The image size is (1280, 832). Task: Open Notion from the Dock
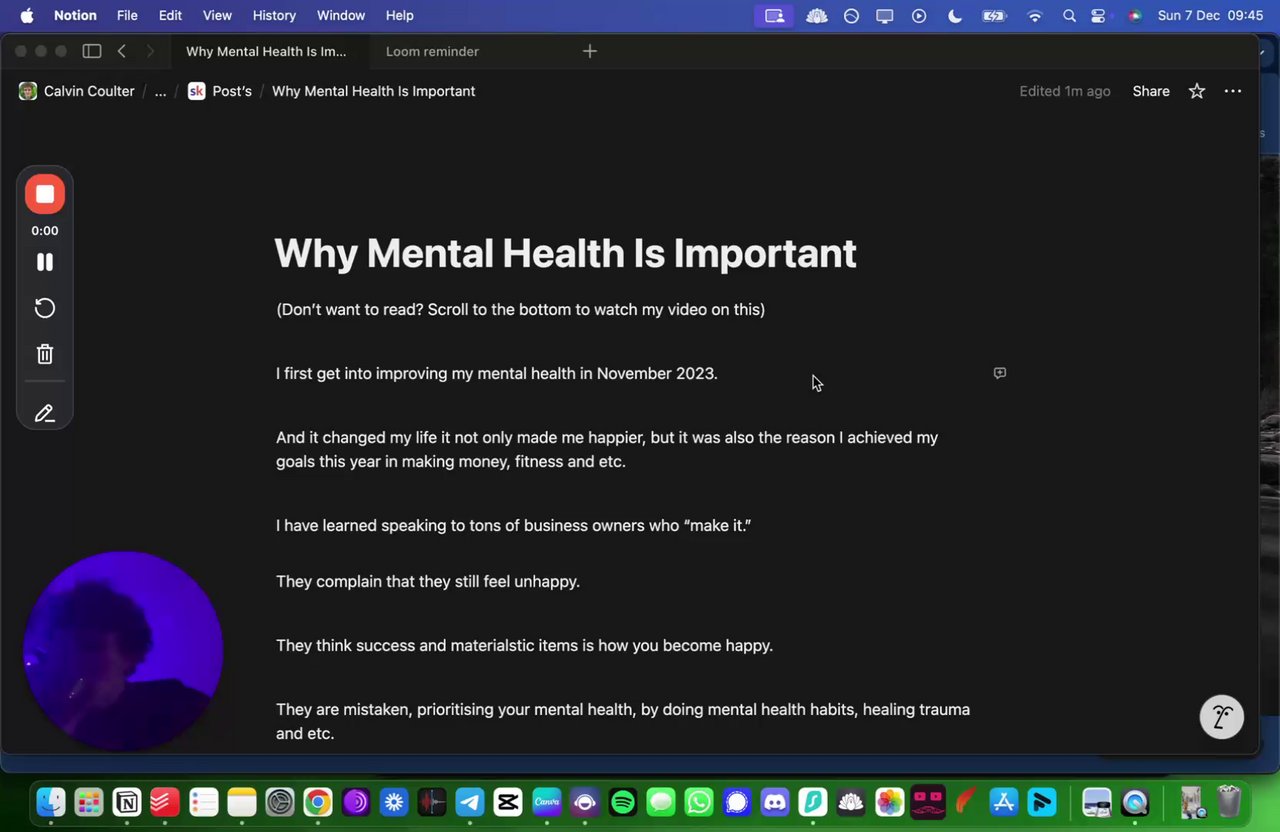point(127,802)
